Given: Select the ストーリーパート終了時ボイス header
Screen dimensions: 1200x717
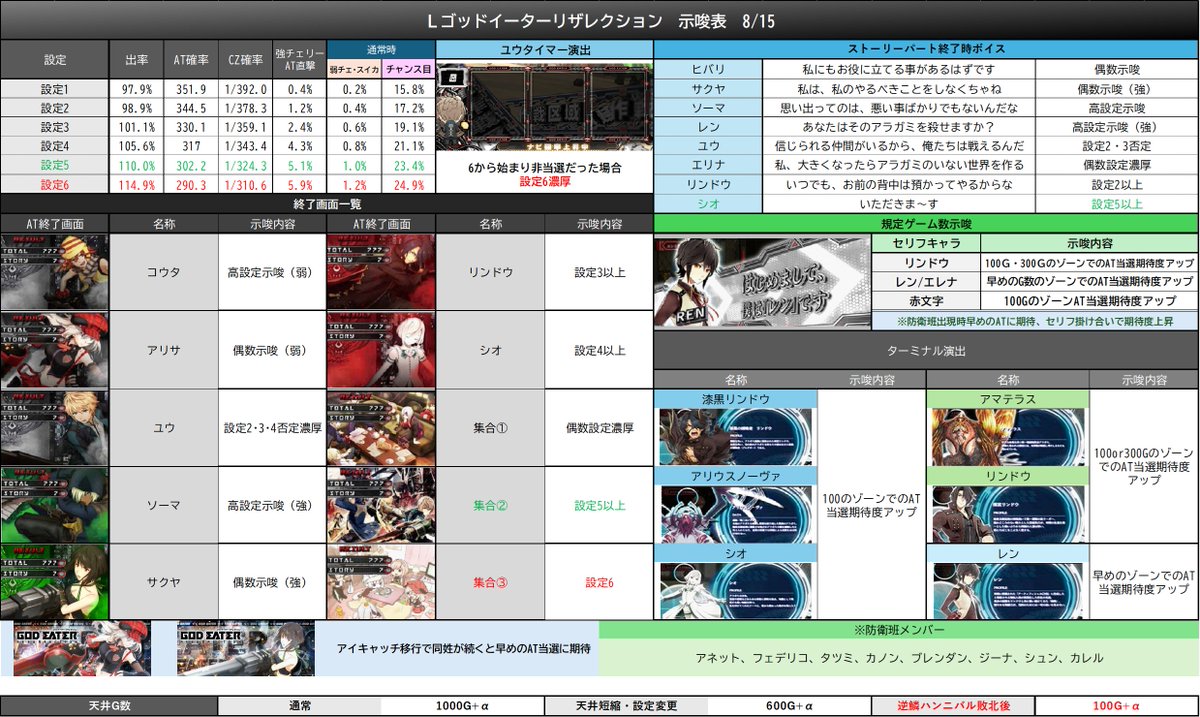Looking at the screenshot, I should coord(927,50).
